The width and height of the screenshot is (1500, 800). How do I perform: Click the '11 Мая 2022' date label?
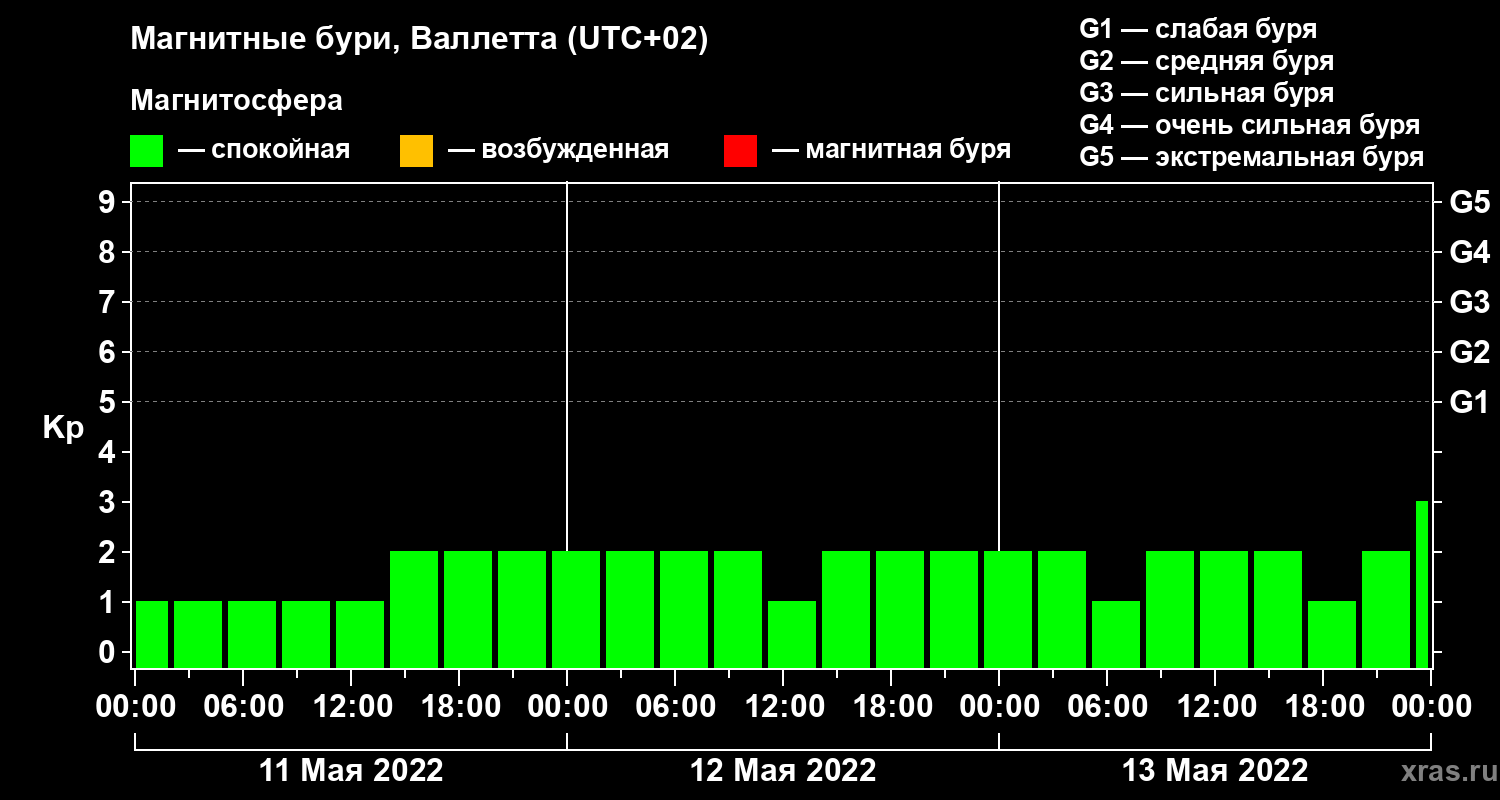351,771
